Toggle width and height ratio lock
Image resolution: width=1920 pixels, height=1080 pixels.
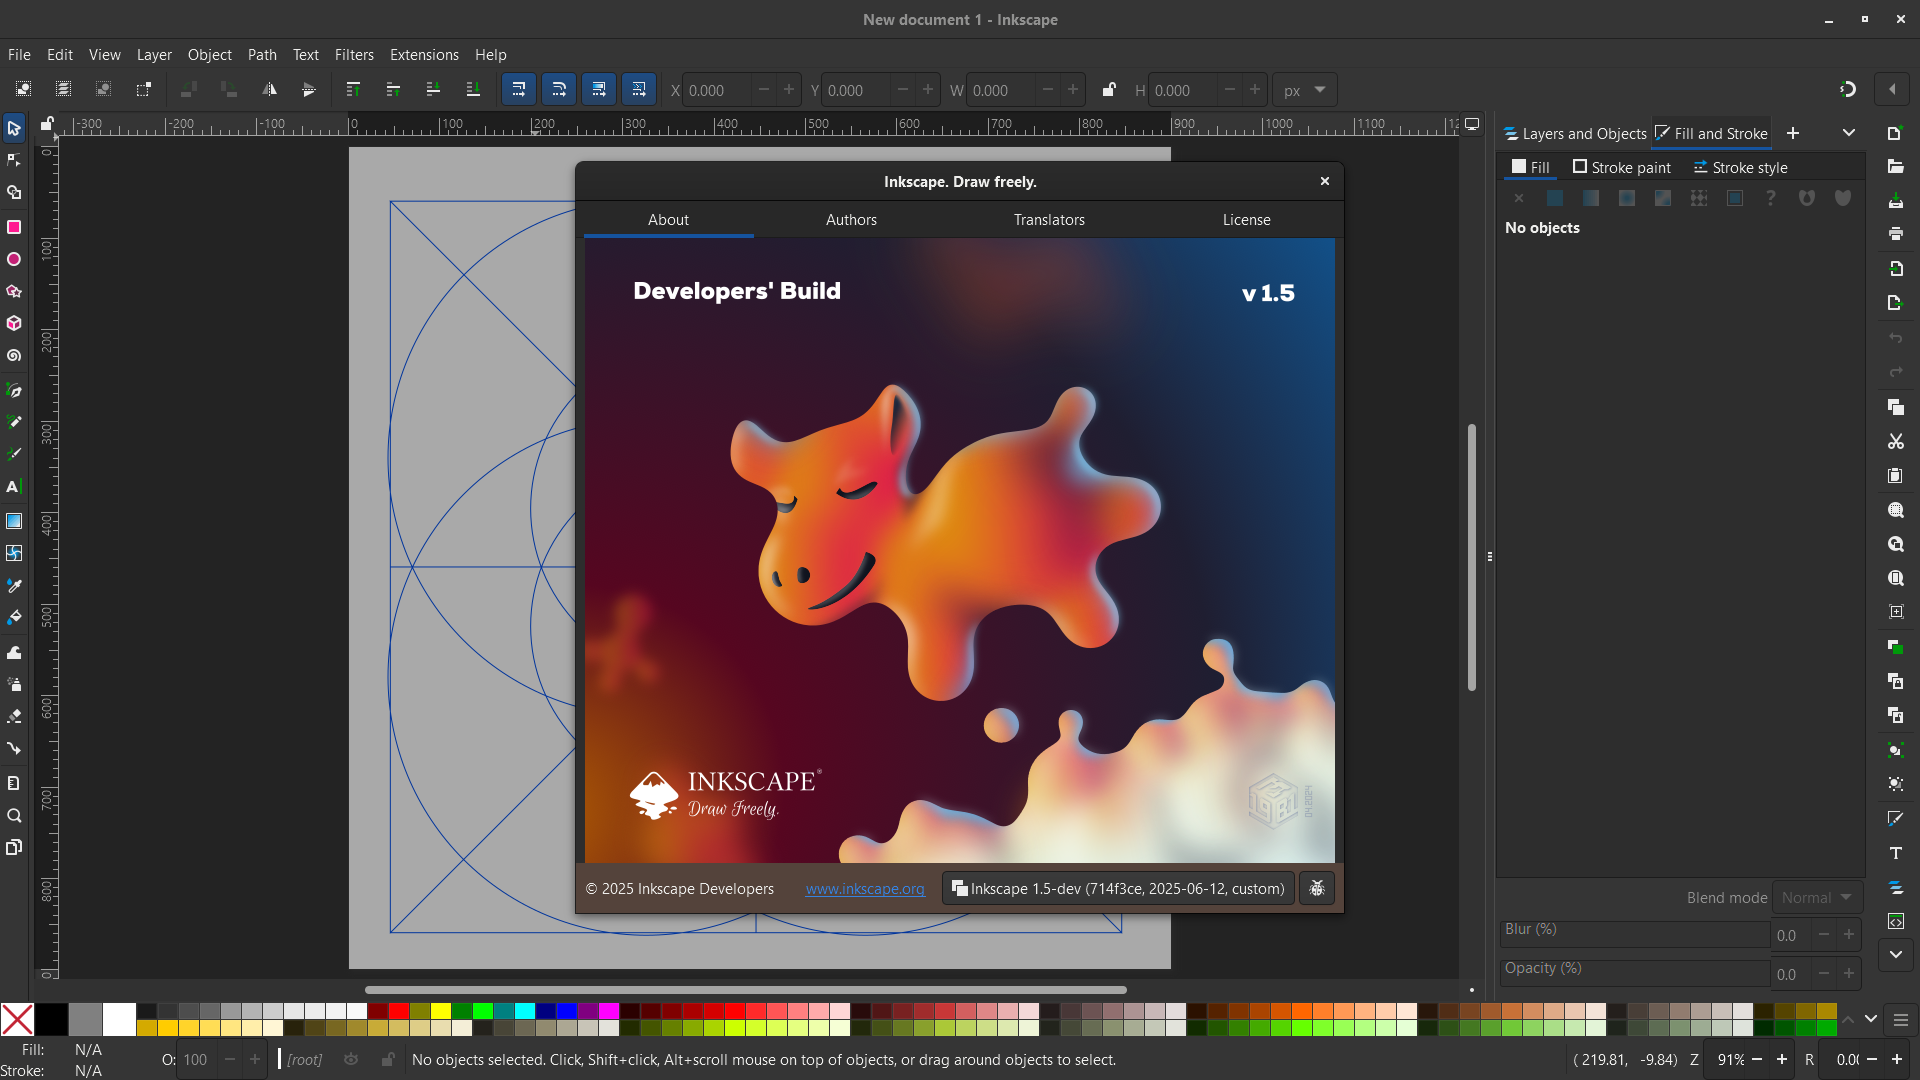click(x=1109, y=90)
